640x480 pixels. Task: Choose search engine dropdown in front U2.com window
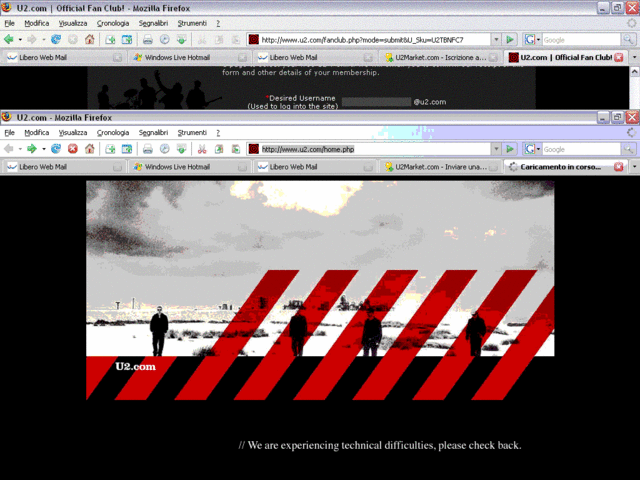[x=538, y=149]
